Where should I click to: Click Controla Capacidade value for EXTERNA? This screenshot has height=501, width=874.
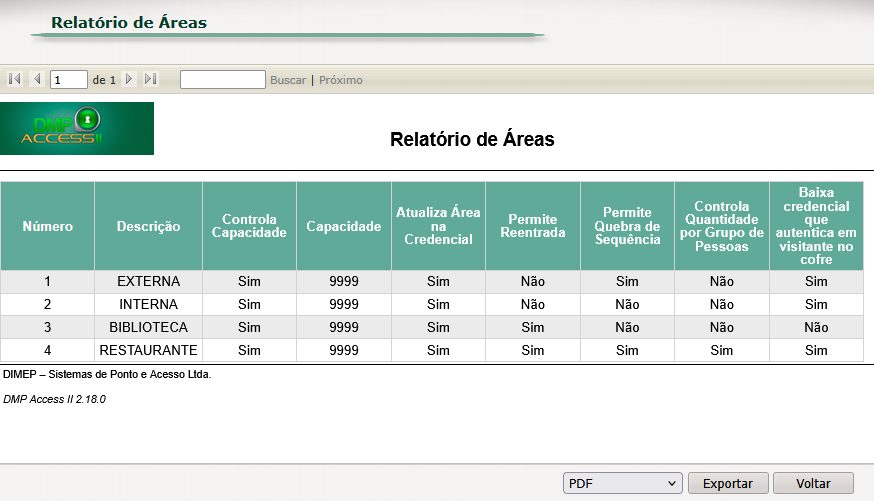tap(249, 281)
